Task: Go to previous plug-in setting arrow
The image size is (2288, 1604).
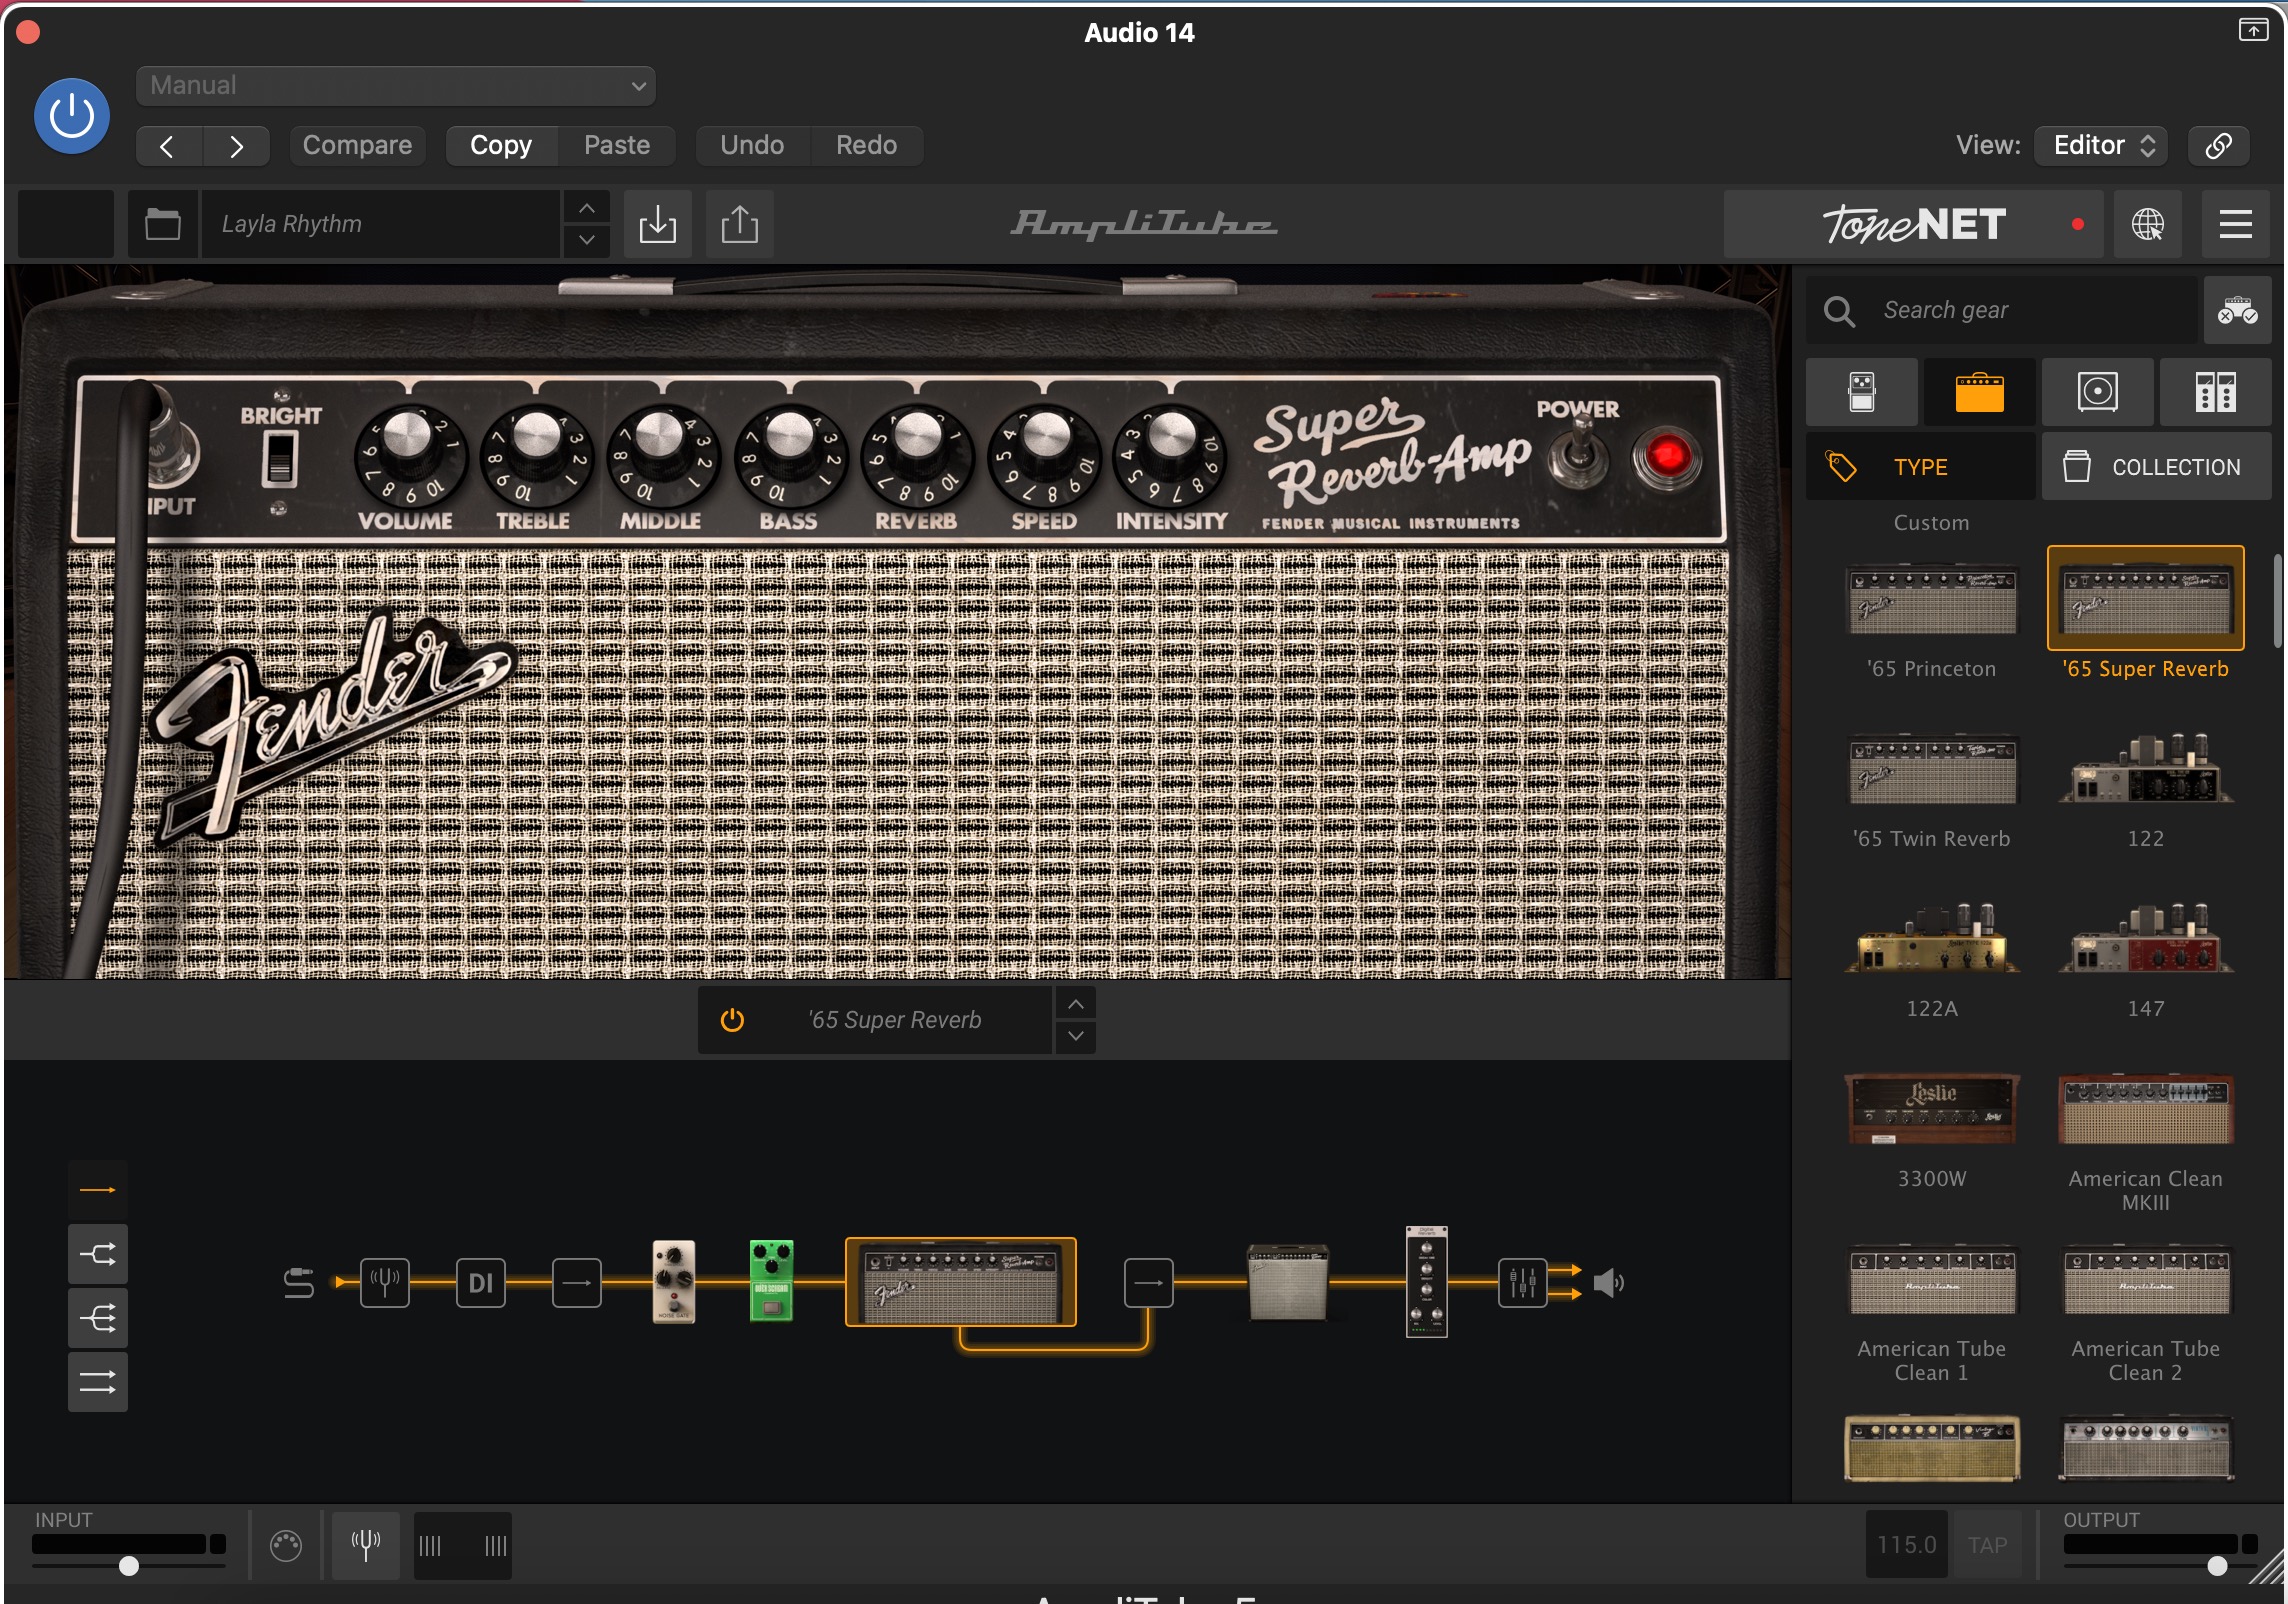Action: [x=168, y=146]
